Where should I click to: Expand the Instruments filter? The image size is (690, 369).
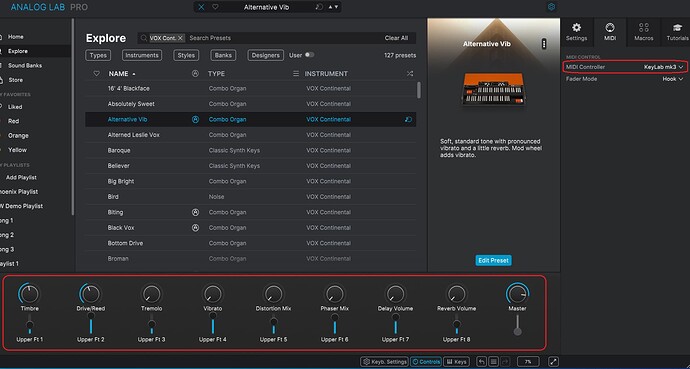click(x=142, y=55)
